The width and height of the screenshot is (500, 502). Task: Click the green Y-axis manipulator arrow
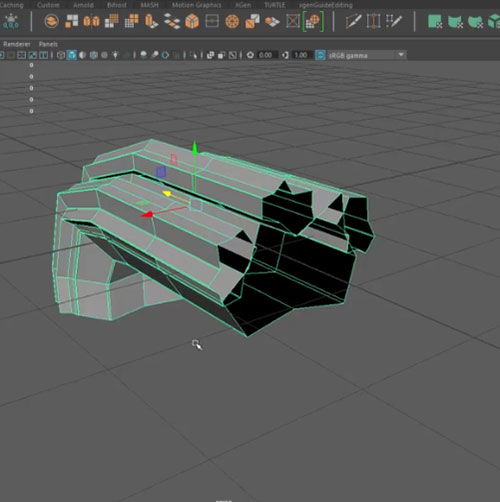[x=195, y=148]
